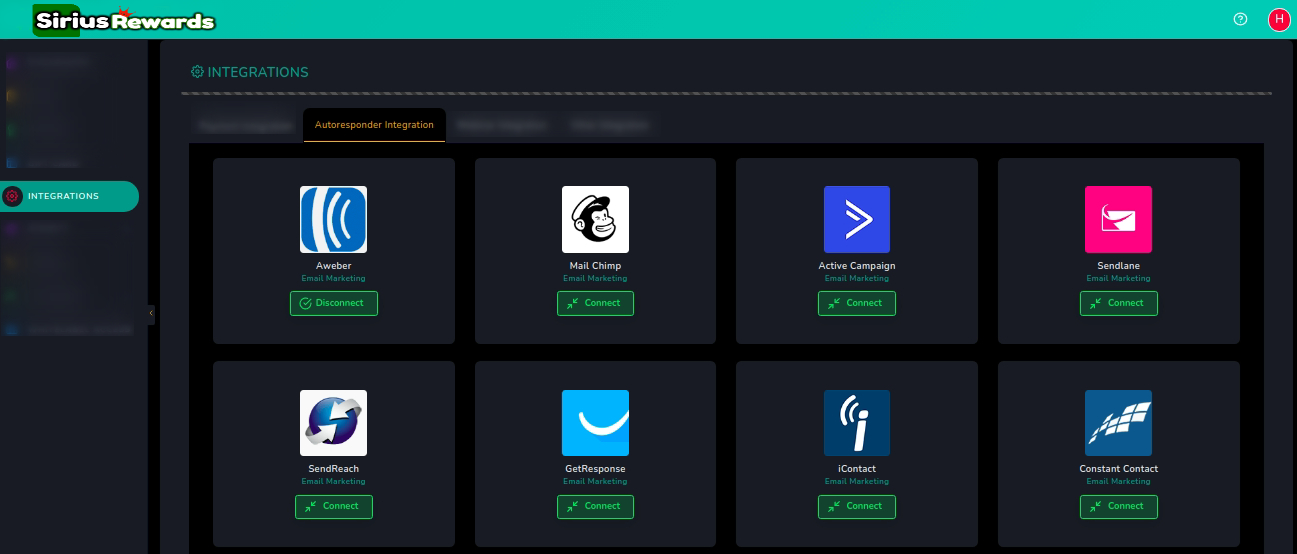Click the Active Campaign logo
The height and width of the screenshot is (554, 1297).
coord(857,219)
